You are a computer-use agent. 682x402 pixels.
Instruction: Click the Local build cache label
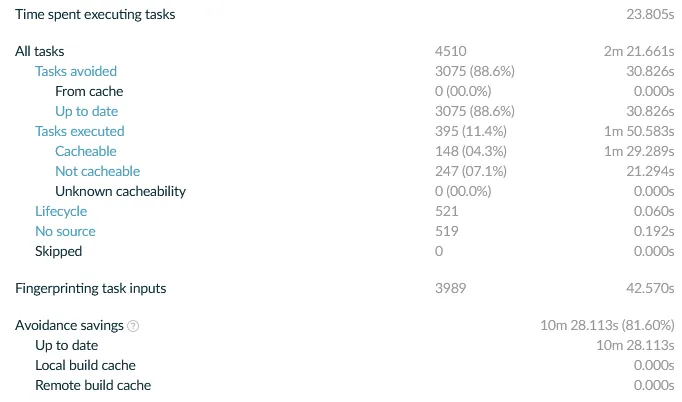pyautogui.click(x=85, y=365)
